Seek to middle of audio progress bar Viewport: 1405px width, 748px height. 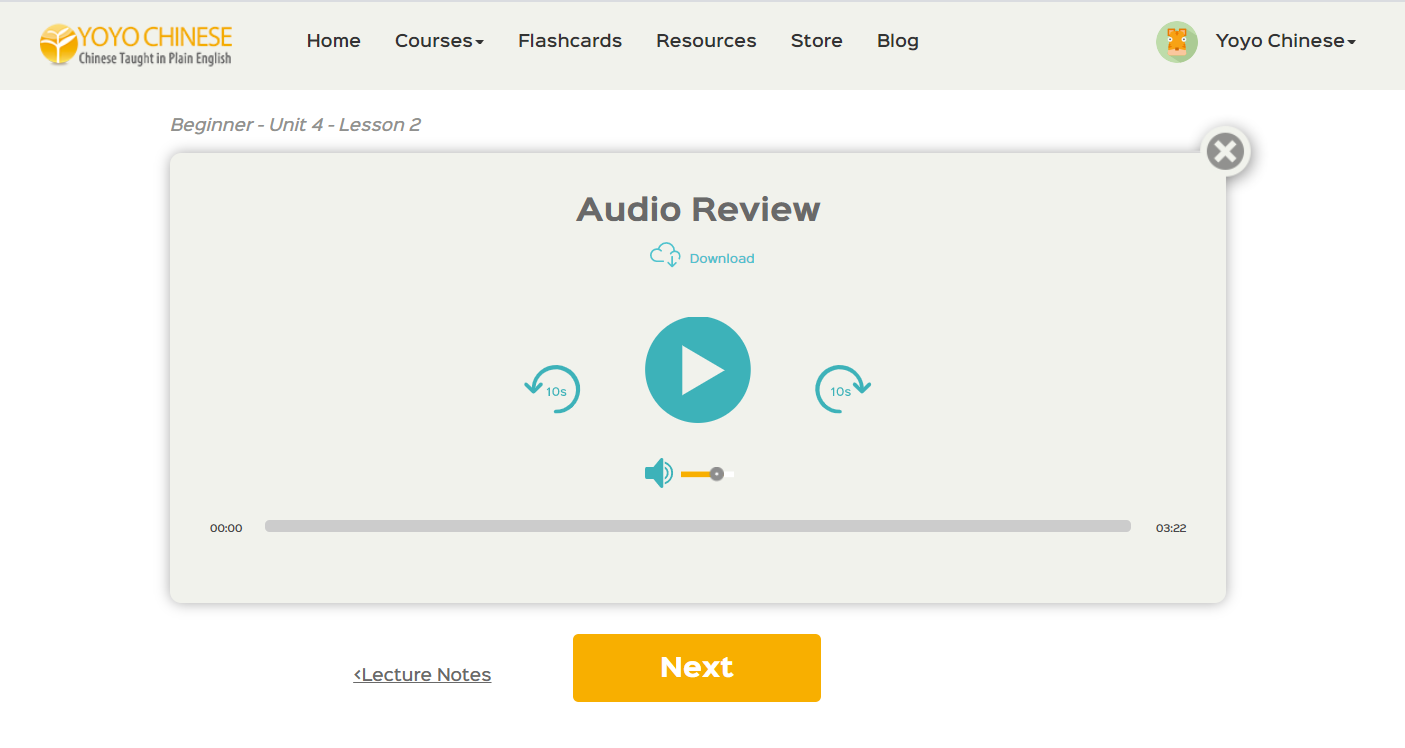tap(698, 526)
